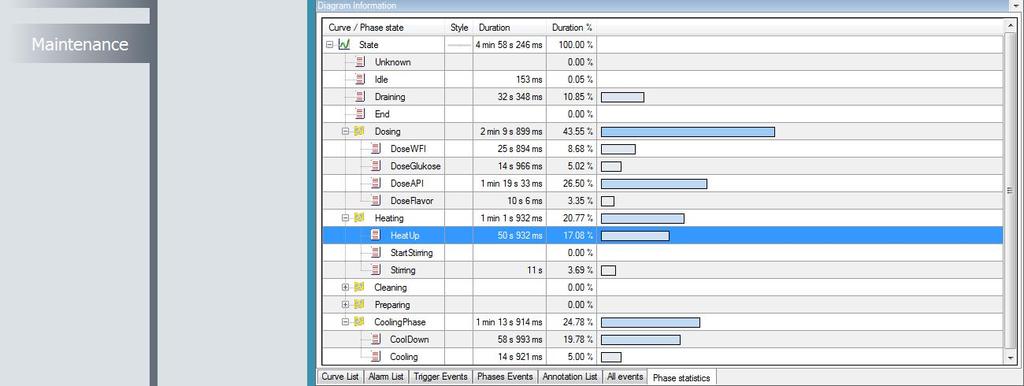Open the Maintenance section
The height and width of the screenshot is (386, 1024).
click(80, 44)
